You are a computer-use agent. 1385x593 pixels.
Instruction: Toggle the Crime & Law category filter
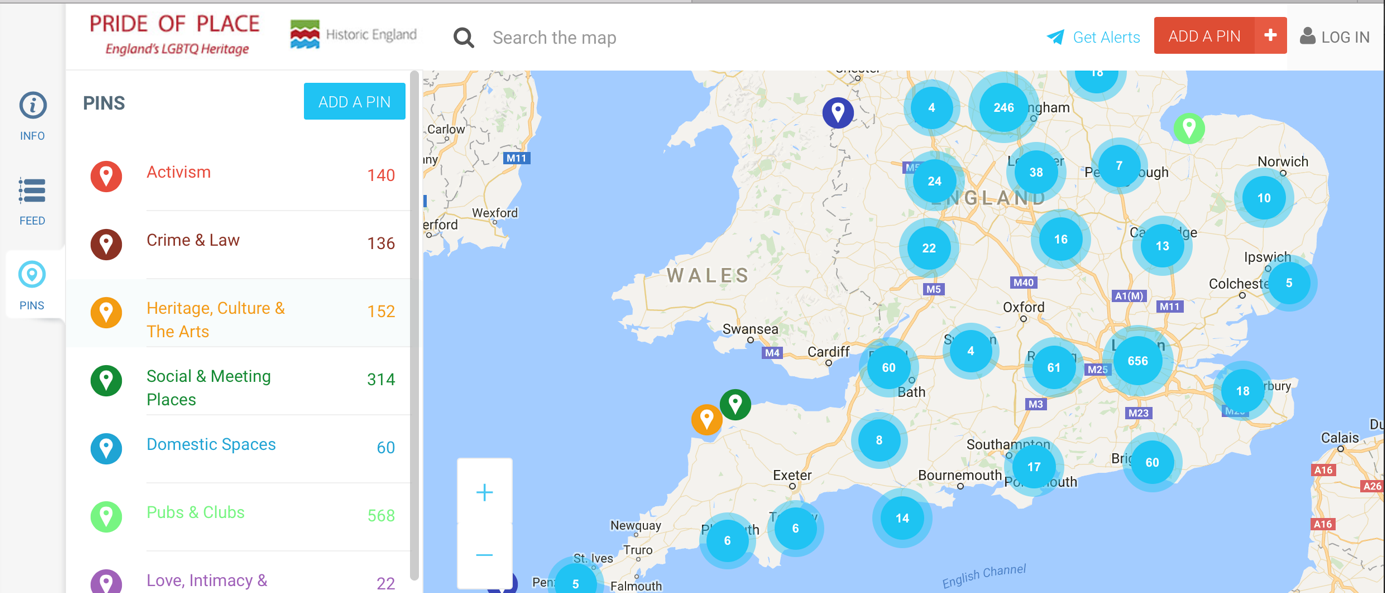pos(193,241)
